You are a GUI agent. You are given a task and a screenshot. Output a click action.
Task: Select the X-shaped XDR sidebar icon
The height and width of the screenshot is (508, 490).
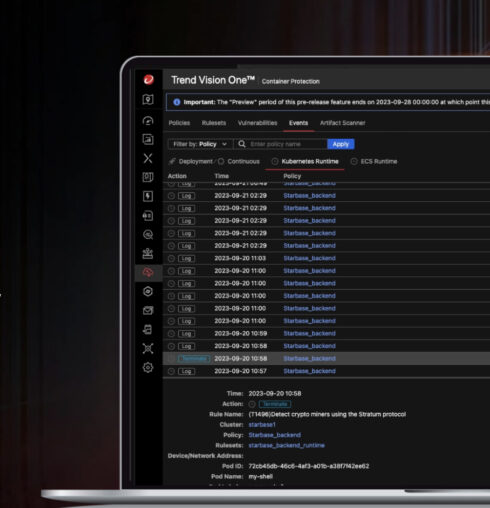click(x=148, y=158)
